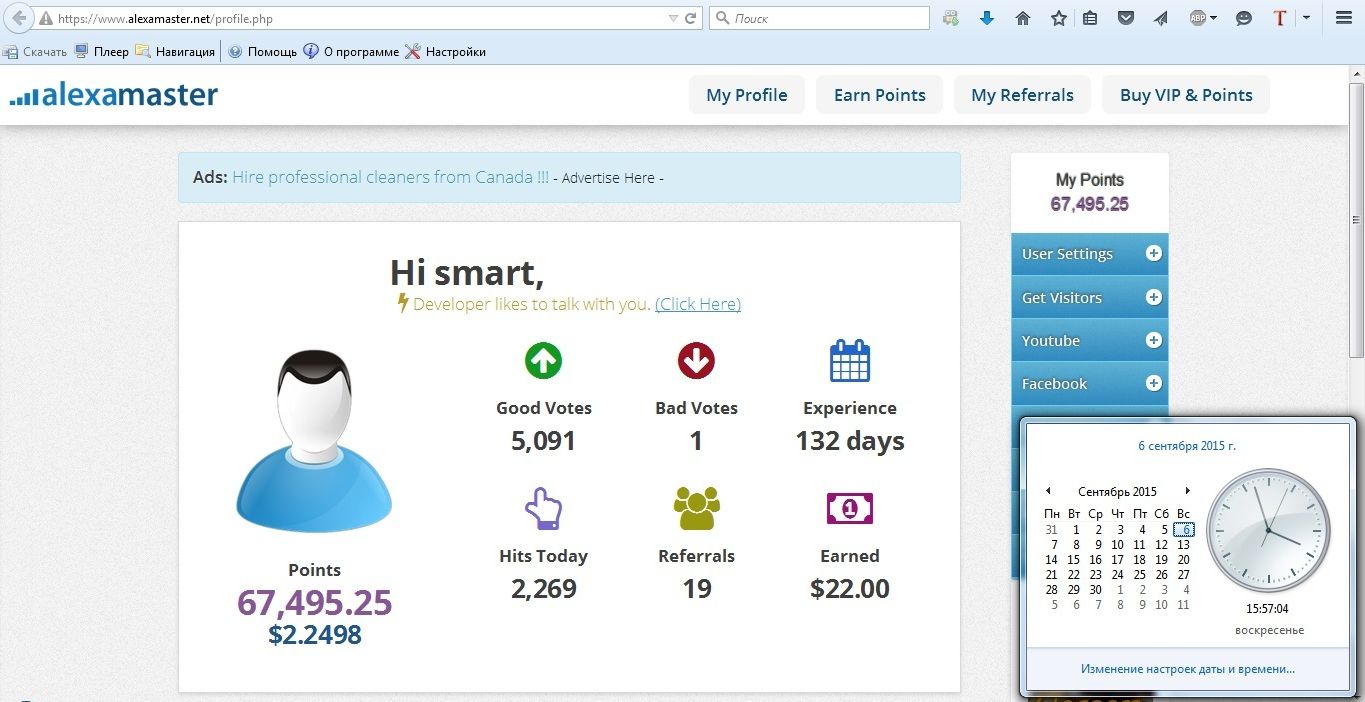Click the red Bad Votes arrow icon
This screenshot has height=702, width=1365.
click(x=696, y=361)
